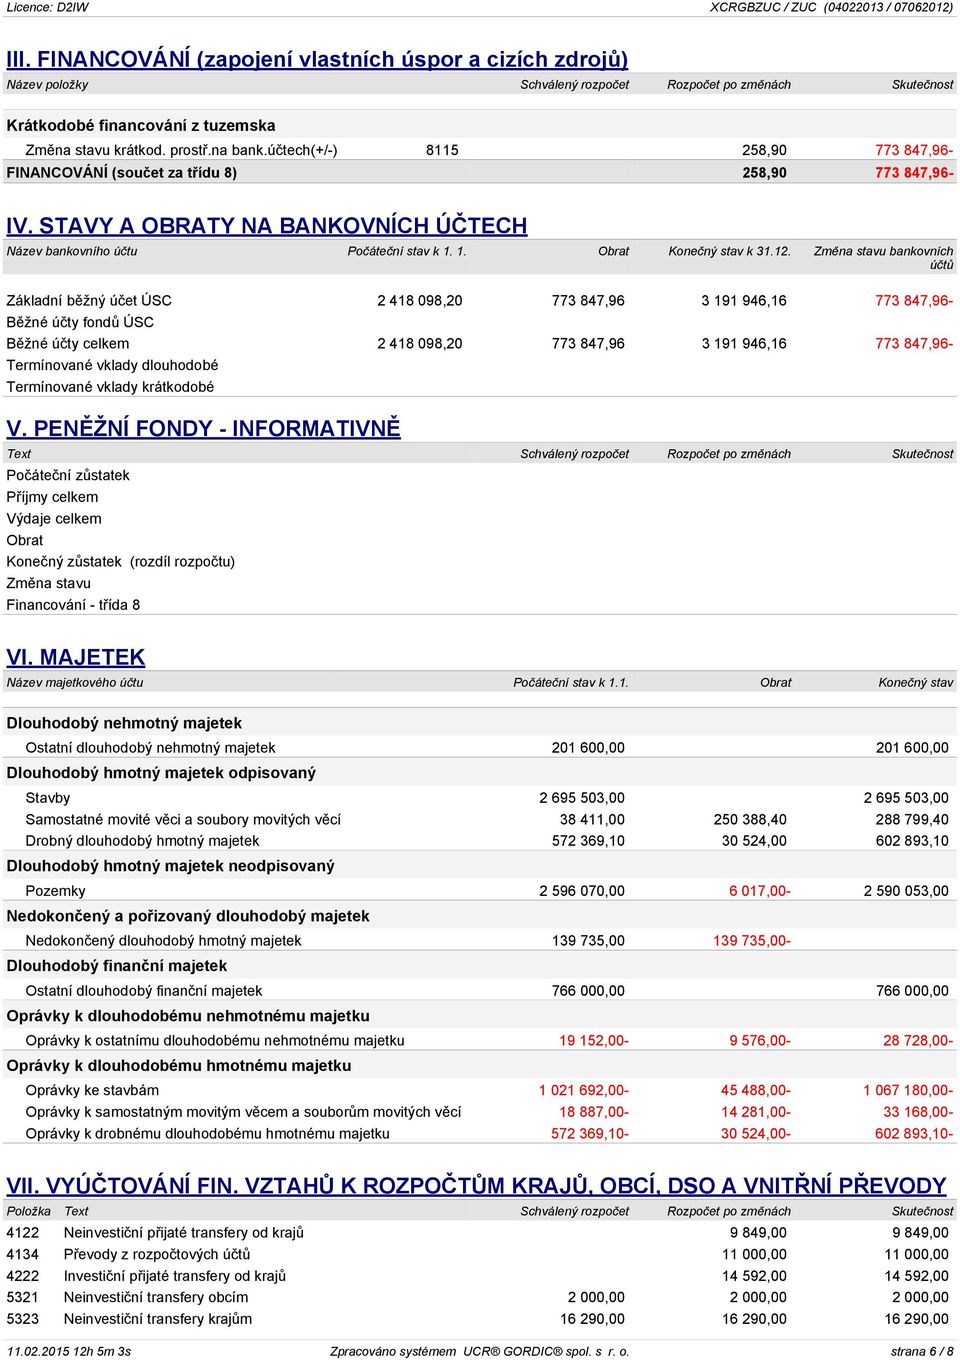Click 'Běžné účty fondů ÚSC' row
This screenshot has height=1360, width=960.
(480, 322)
